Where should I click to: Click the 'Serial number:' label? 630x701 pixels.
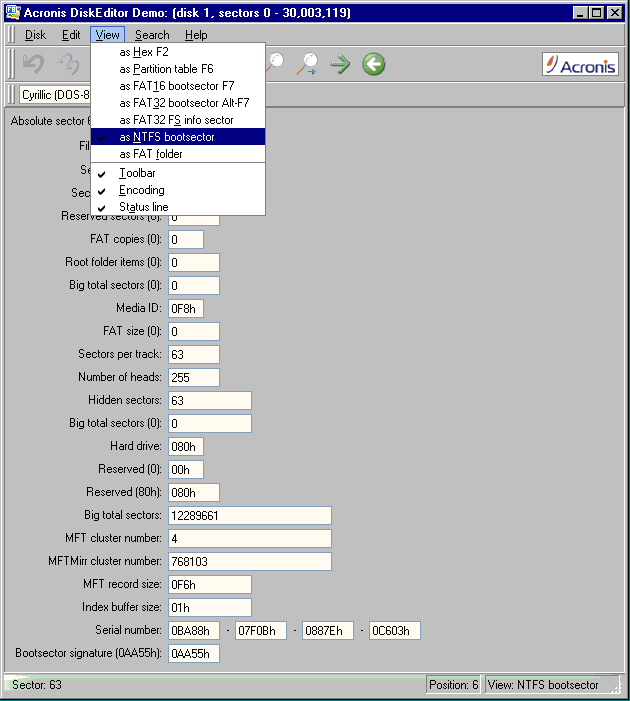(128, 630)
